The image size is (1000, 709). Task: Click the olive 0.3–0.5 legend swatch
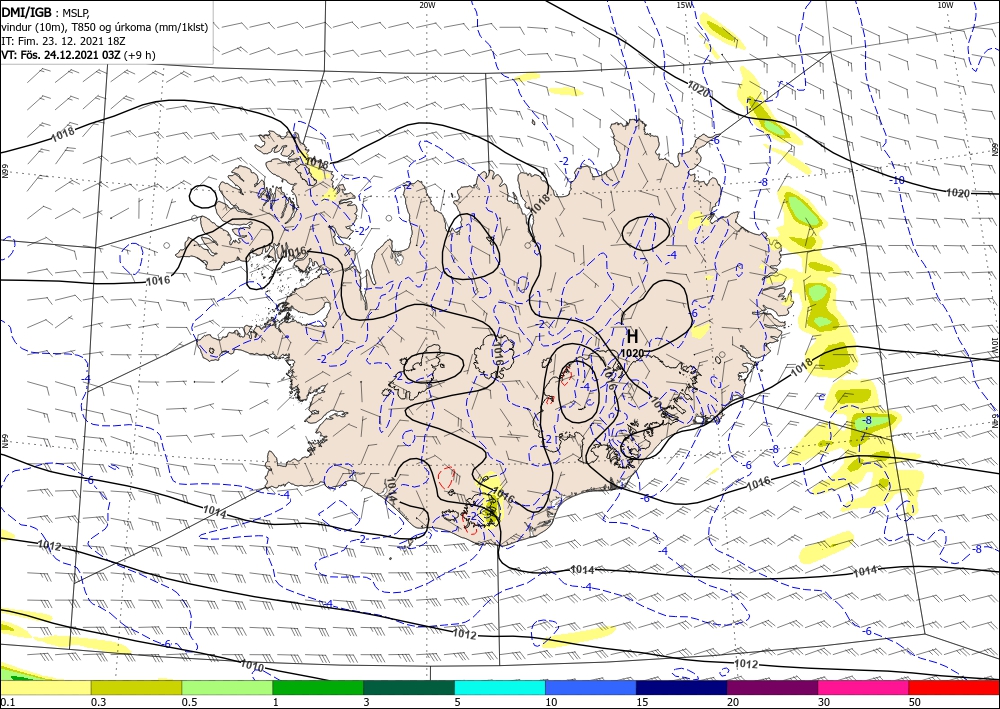point(136,687)
